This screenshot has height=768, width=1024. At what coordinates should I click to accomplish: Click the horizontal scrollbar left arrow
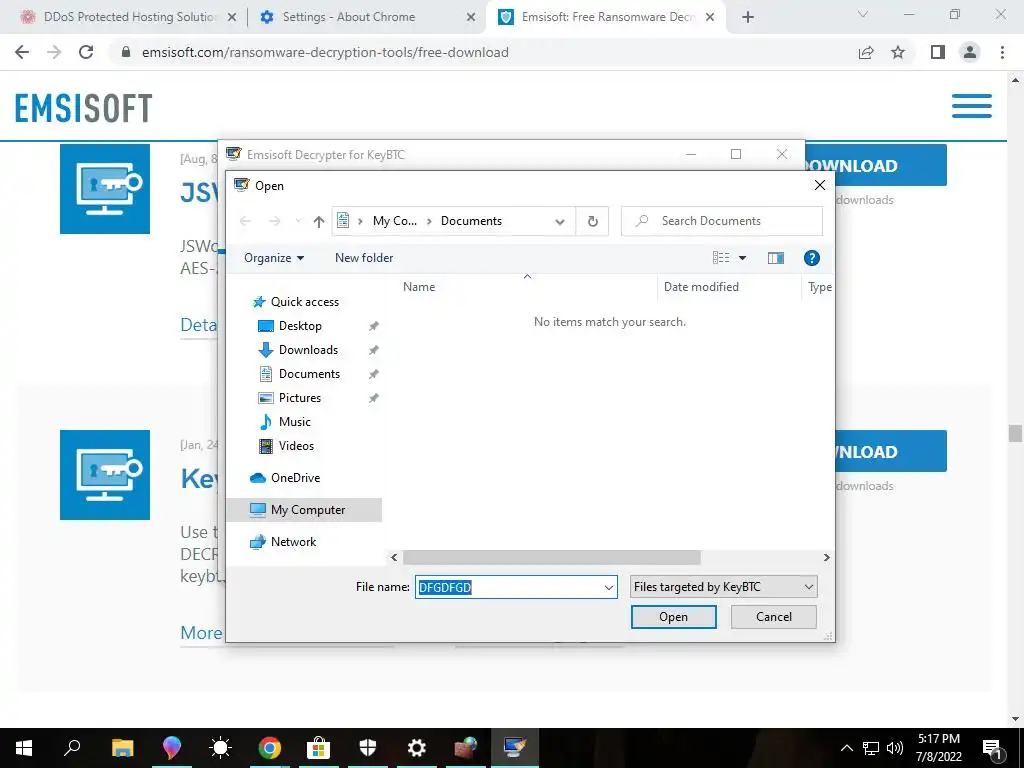394,558
